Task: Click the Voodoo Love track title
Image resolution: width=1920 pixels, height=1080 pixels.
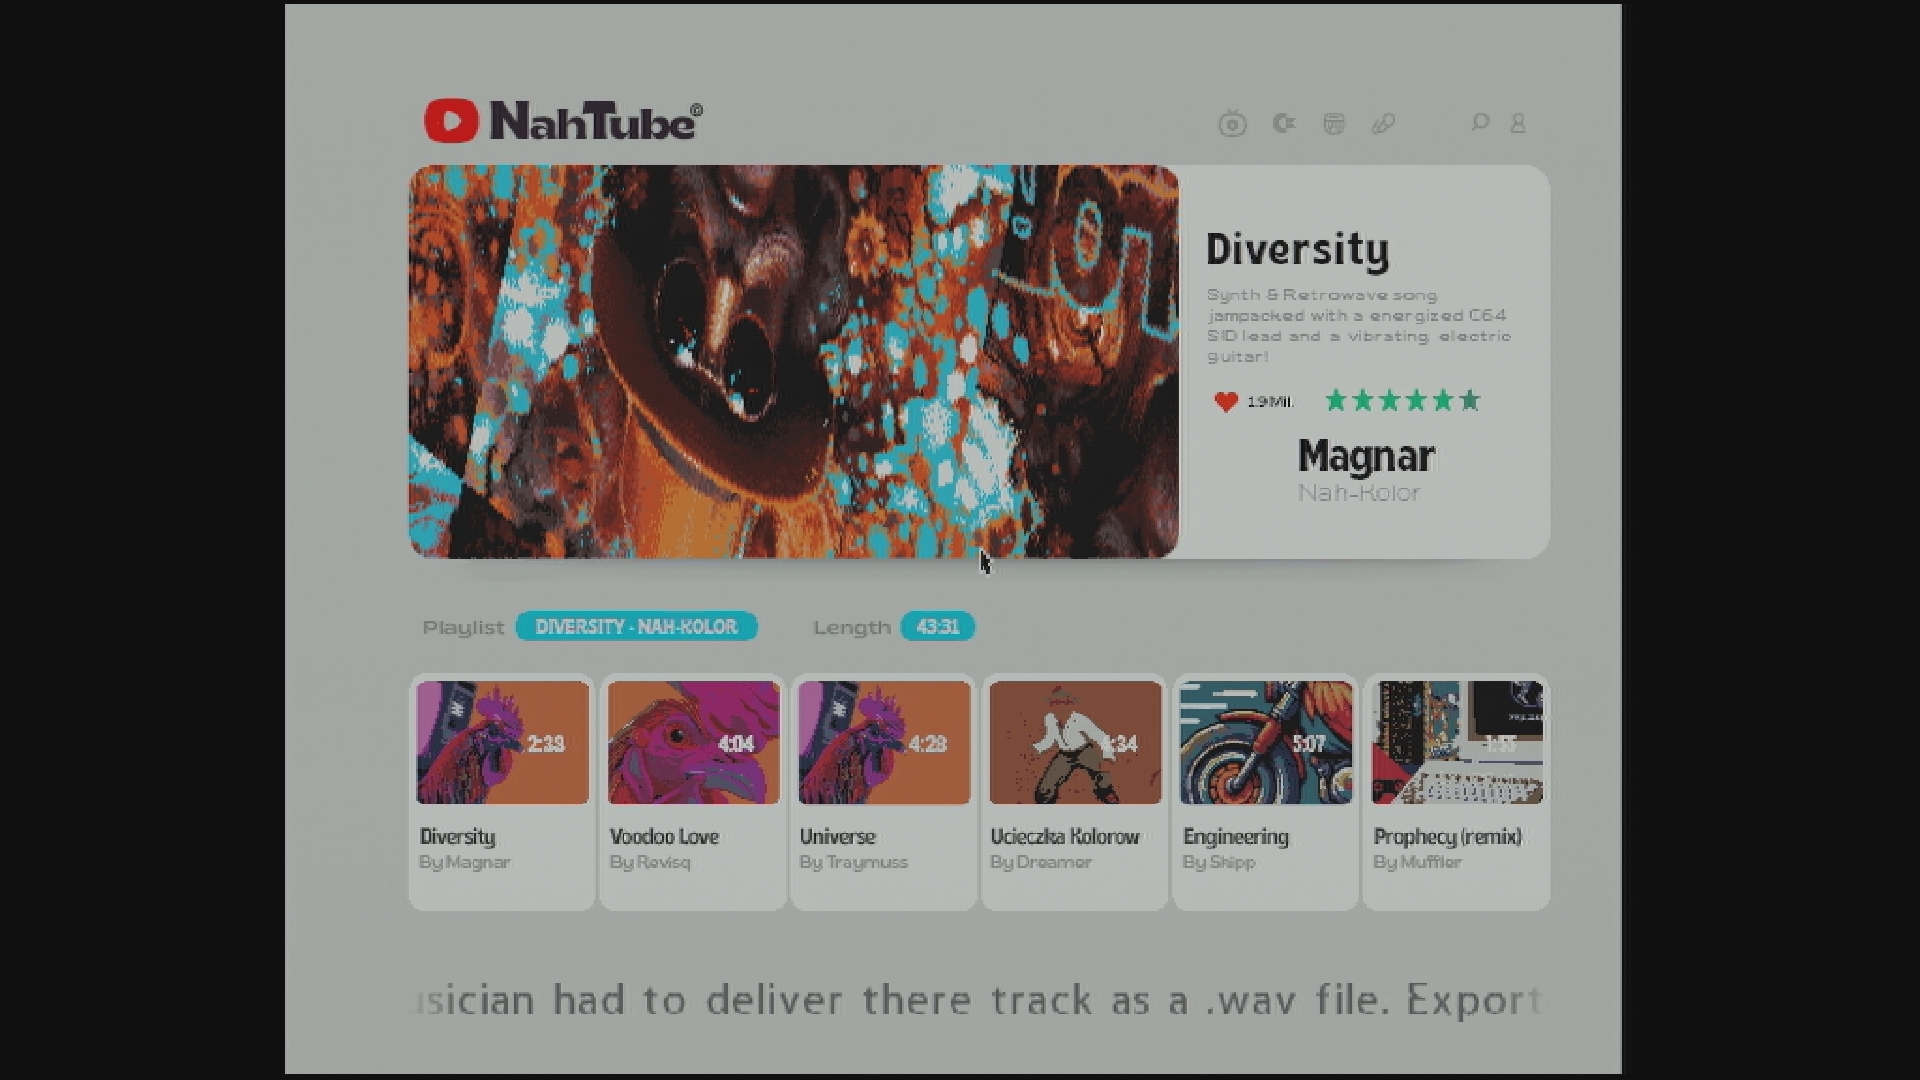Action: point(664,837)
